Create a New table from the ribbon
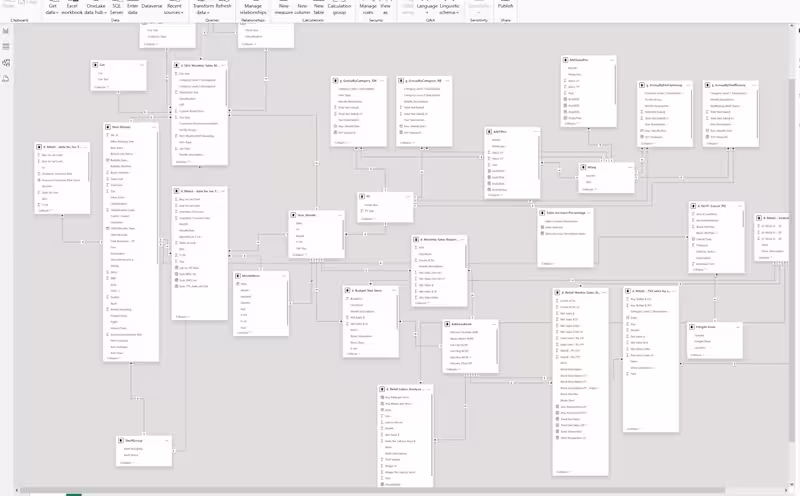800x496 pixels. (x=319, y=8)
